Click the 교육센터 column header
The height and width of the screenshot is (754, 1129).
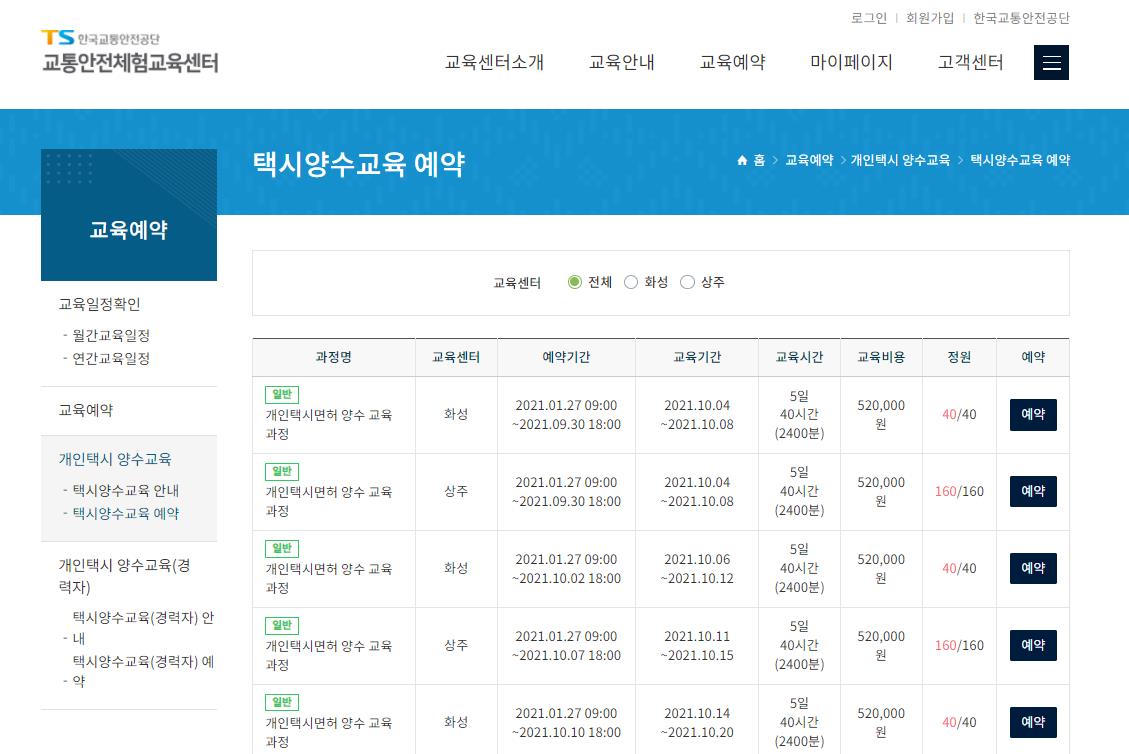456,357
